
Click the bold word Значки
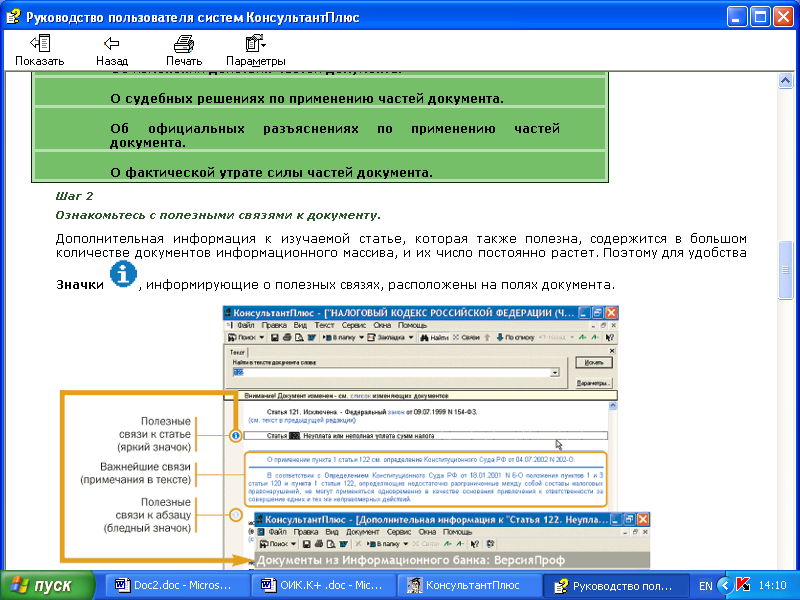click(80, 285)
